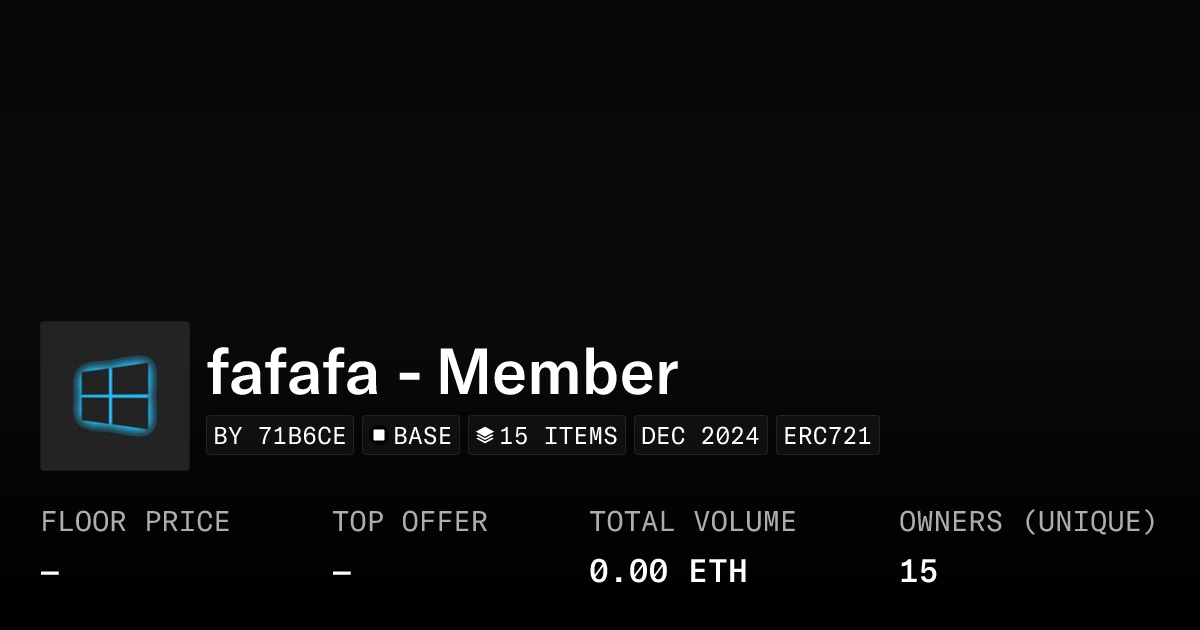Select the "0.00" total volume amount
Viewport: 1200px width, 630px height.
(x=628, y=572)
